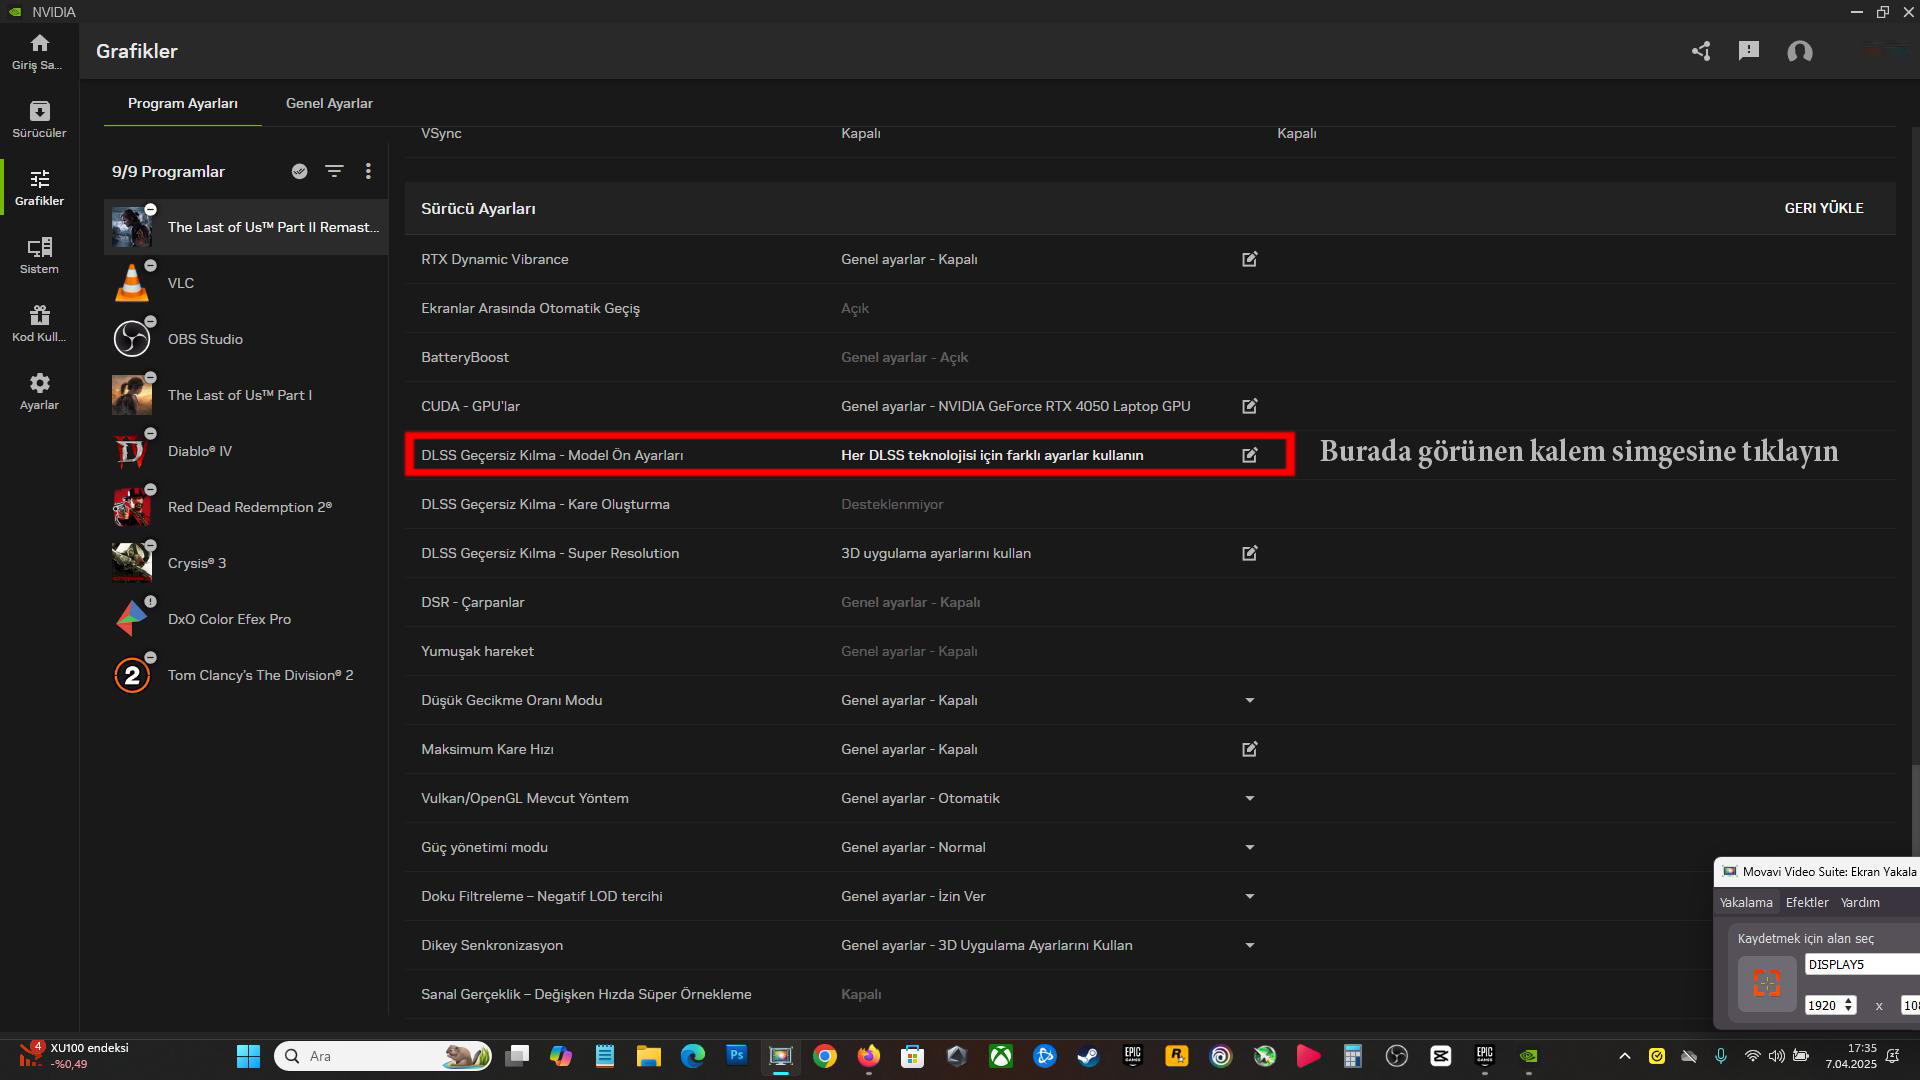
Task: Open the feedback notification icon in header
Action: click(1748, 51)
